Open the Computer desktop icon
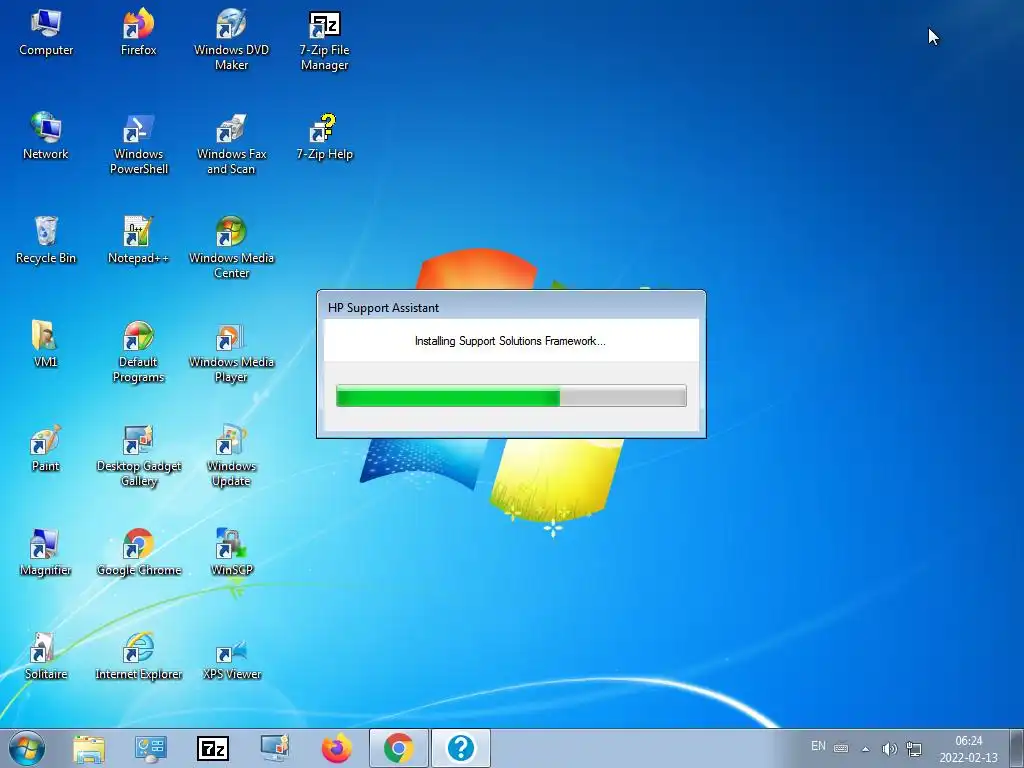This screenshot has height=768, width=1024. click(46, 33)
